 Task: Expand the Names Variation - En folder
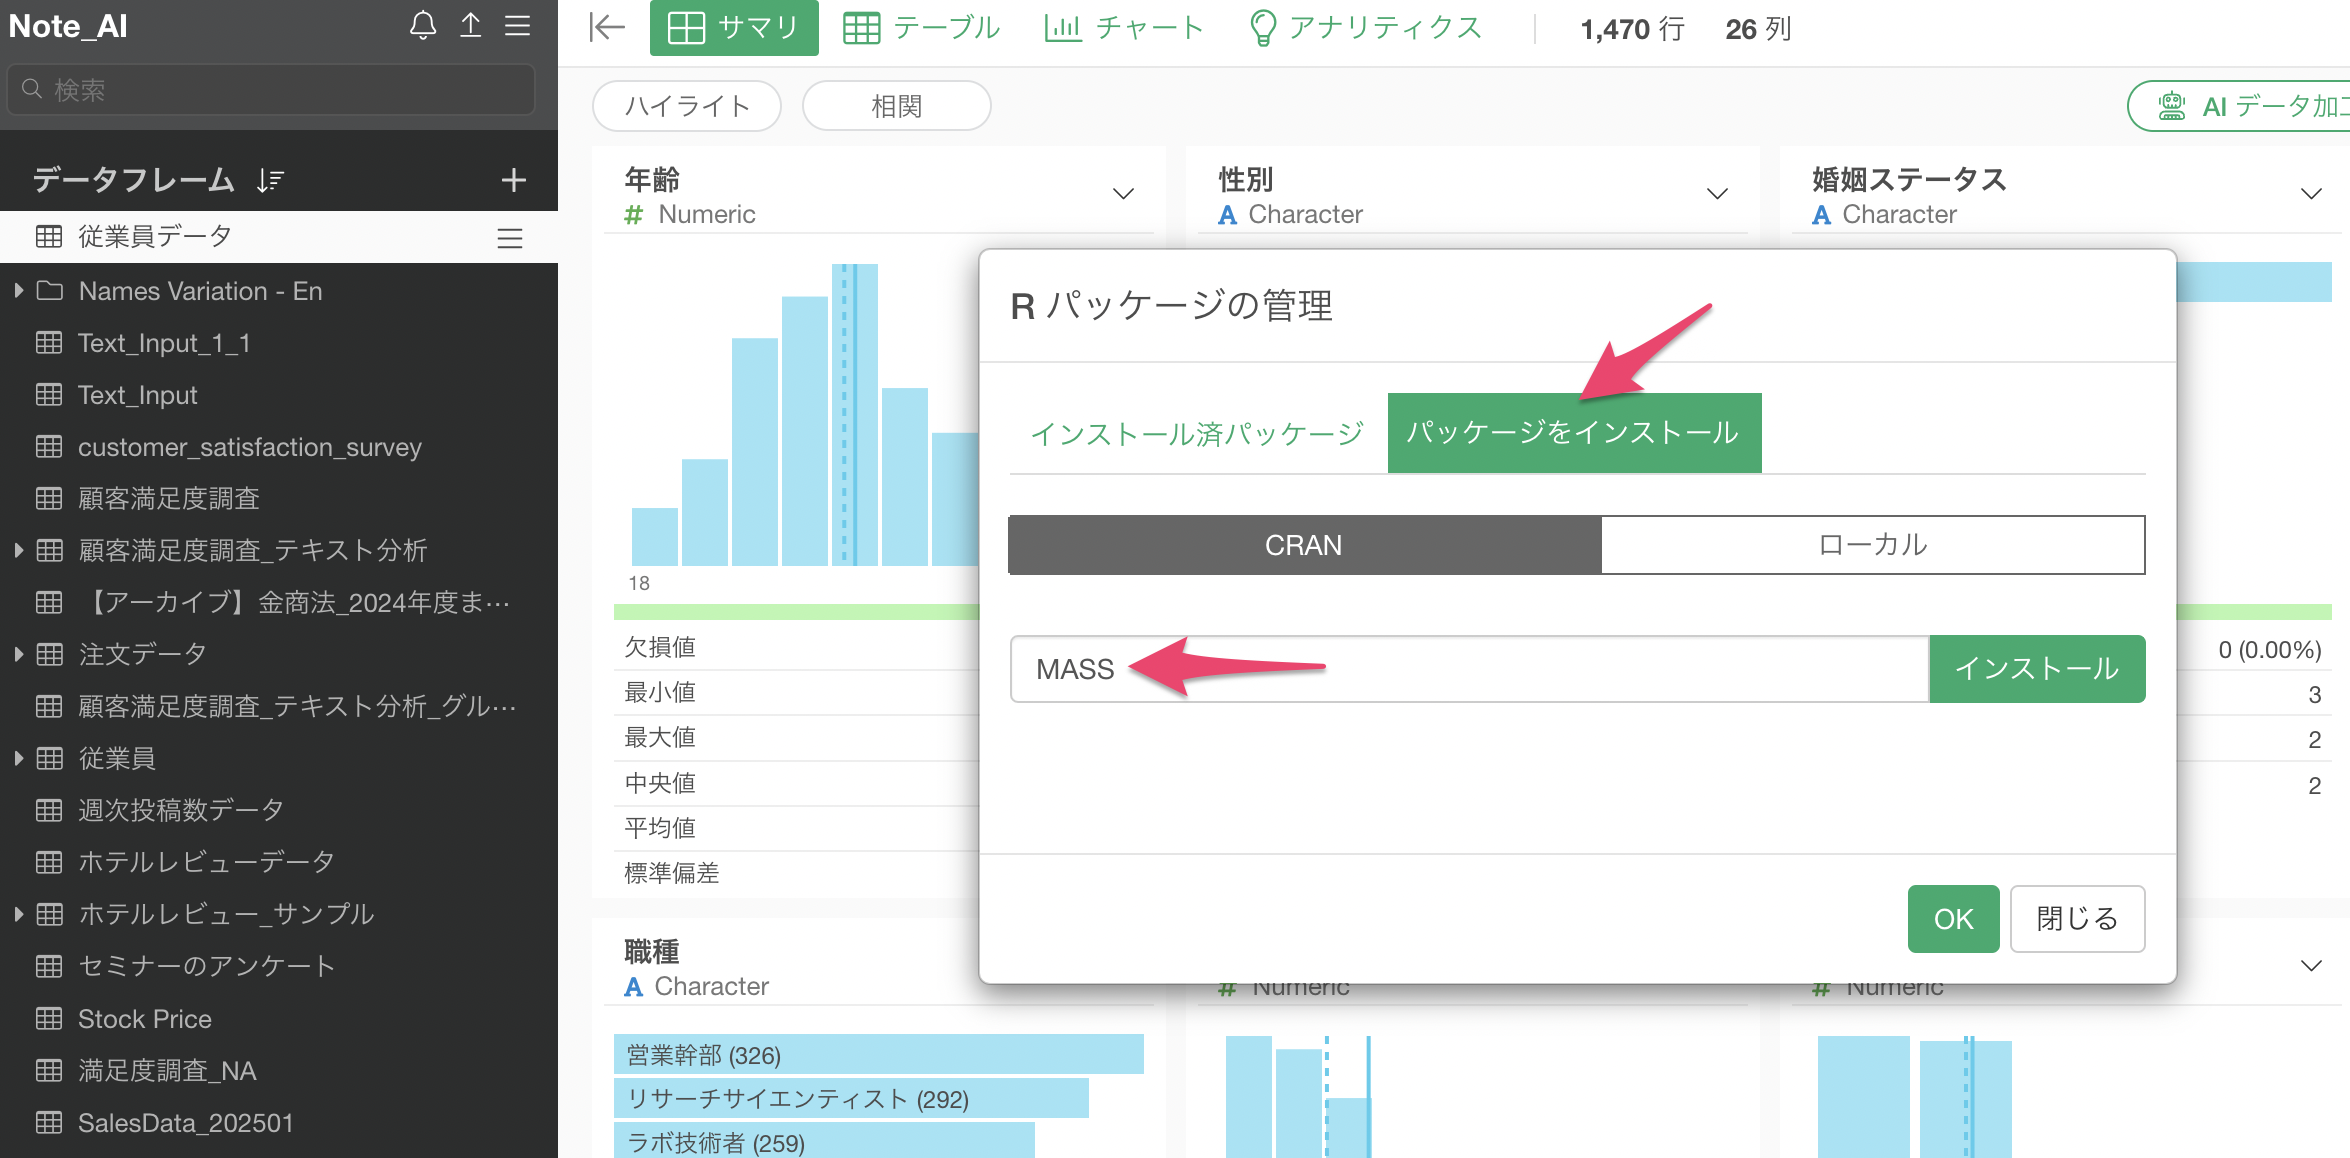19,291
